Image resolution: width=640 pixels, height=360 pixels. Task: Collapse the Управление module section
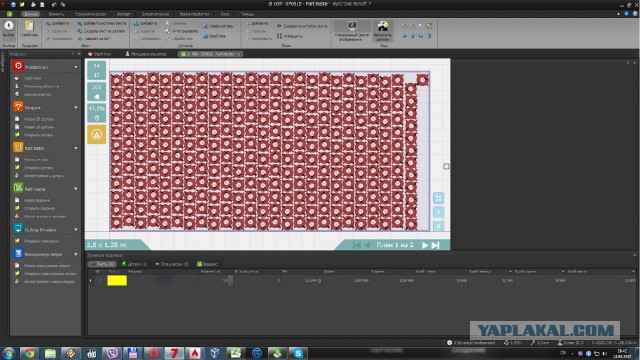(x=76, y=67)
